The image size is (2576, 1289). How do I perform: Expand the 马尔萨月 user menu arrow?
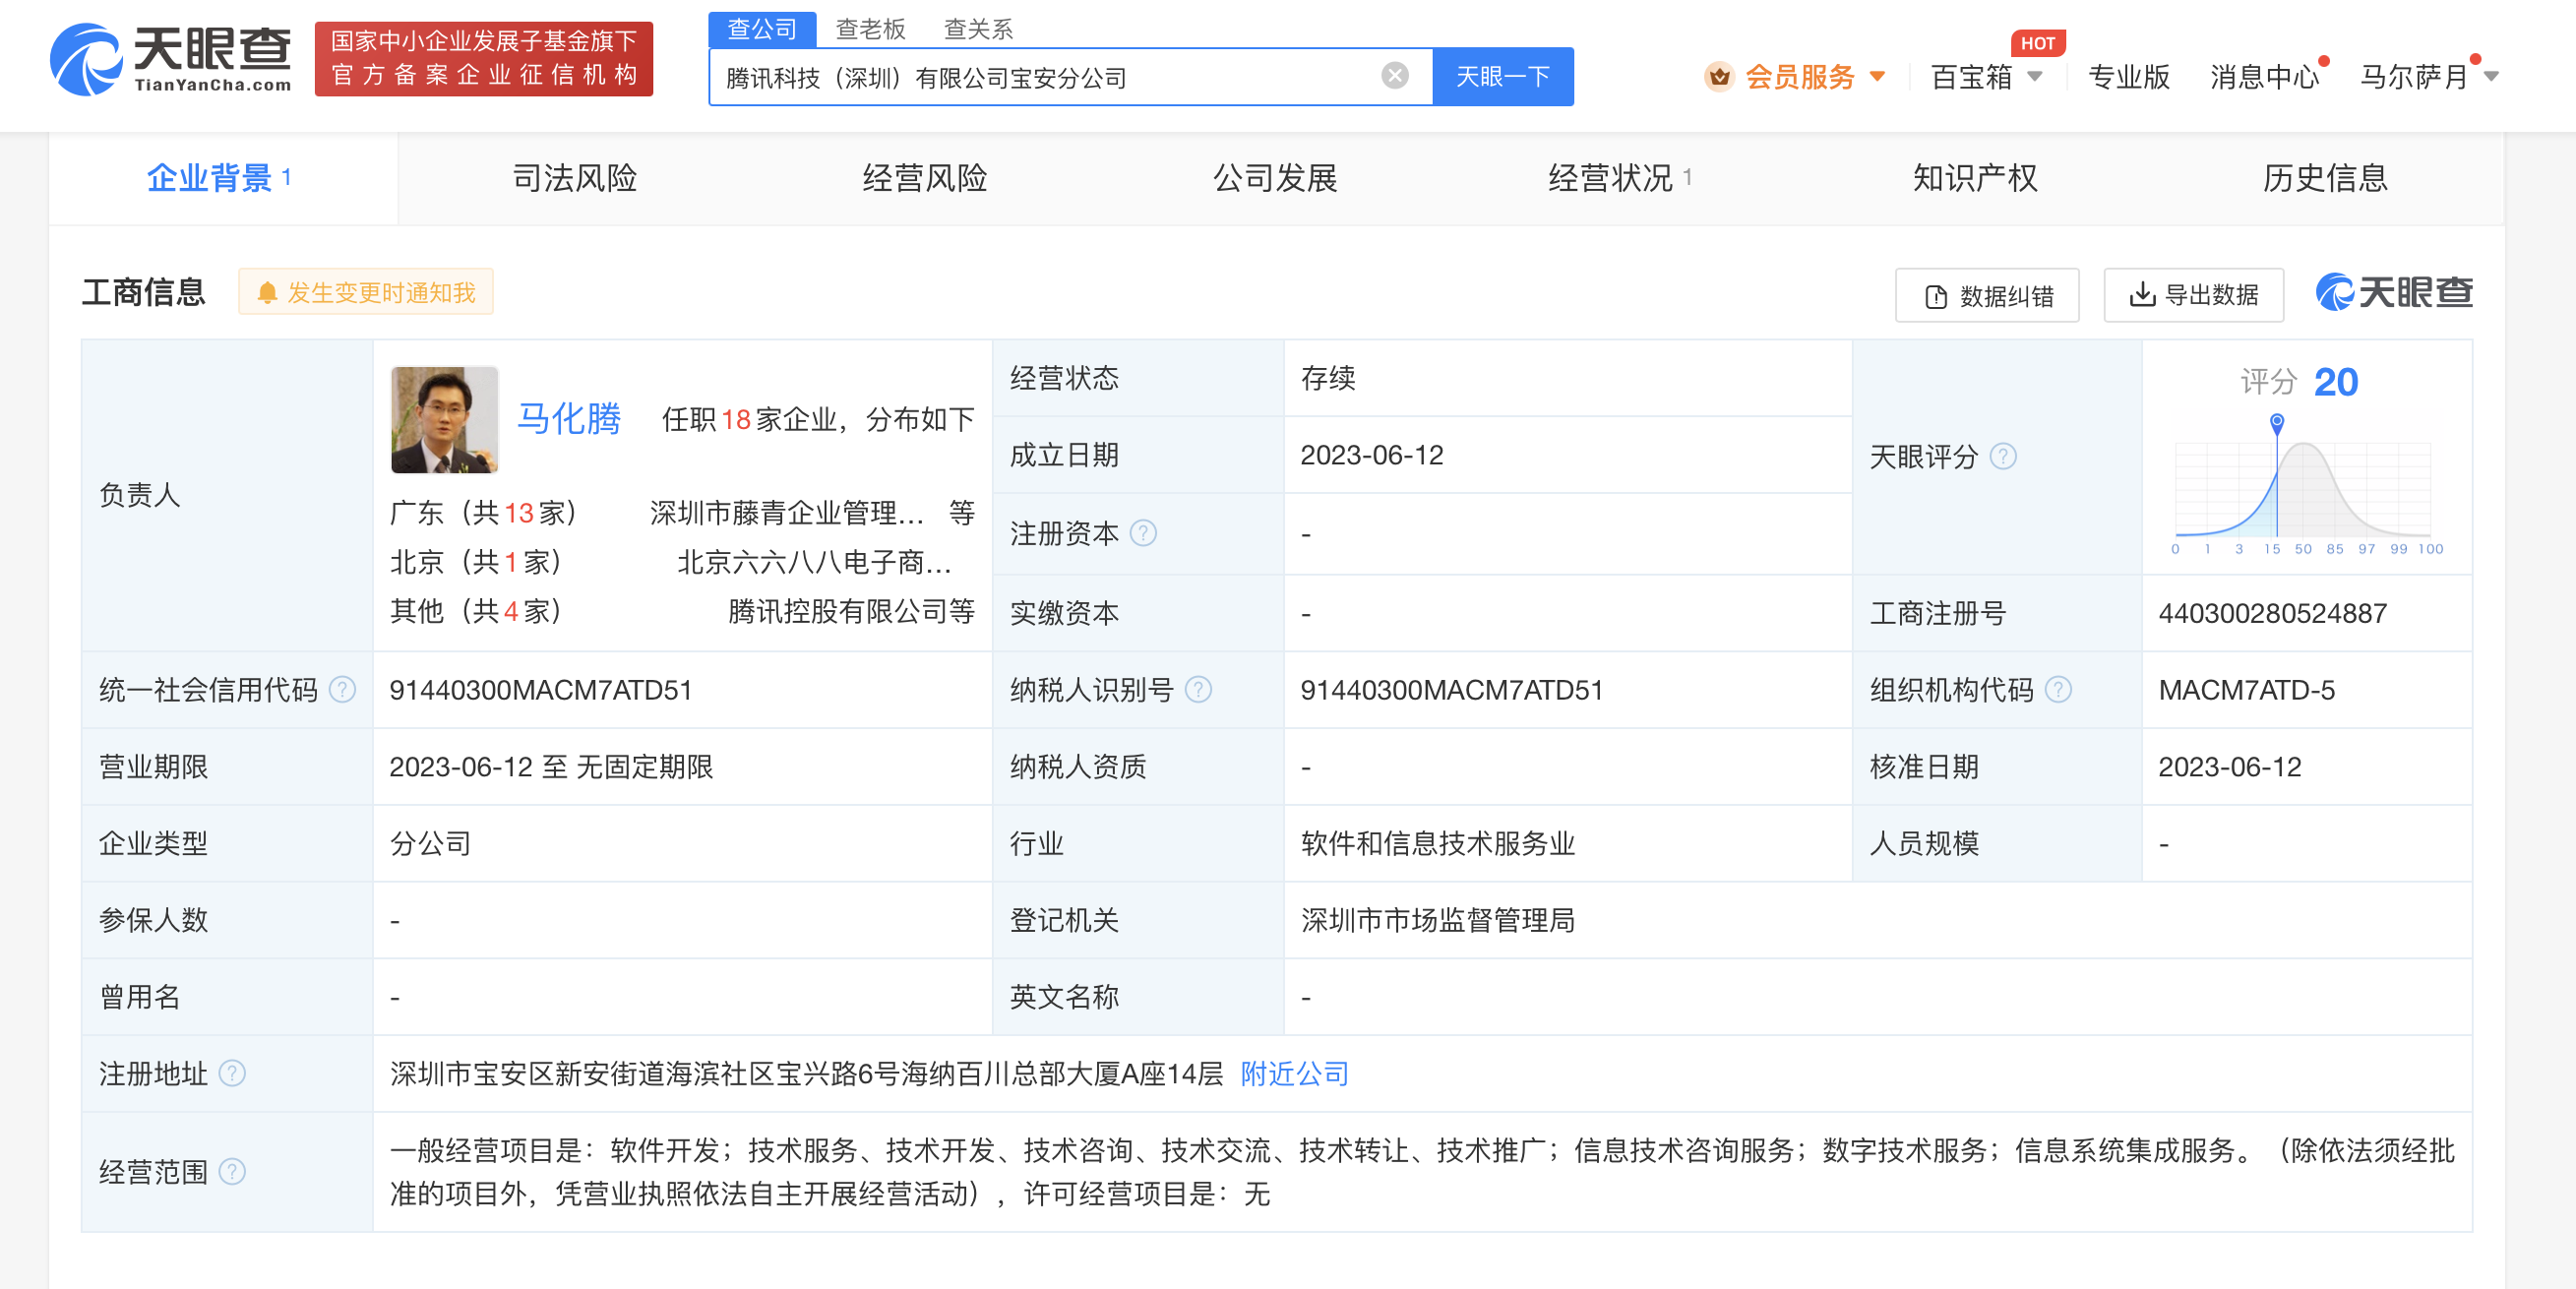point(2491,76)
